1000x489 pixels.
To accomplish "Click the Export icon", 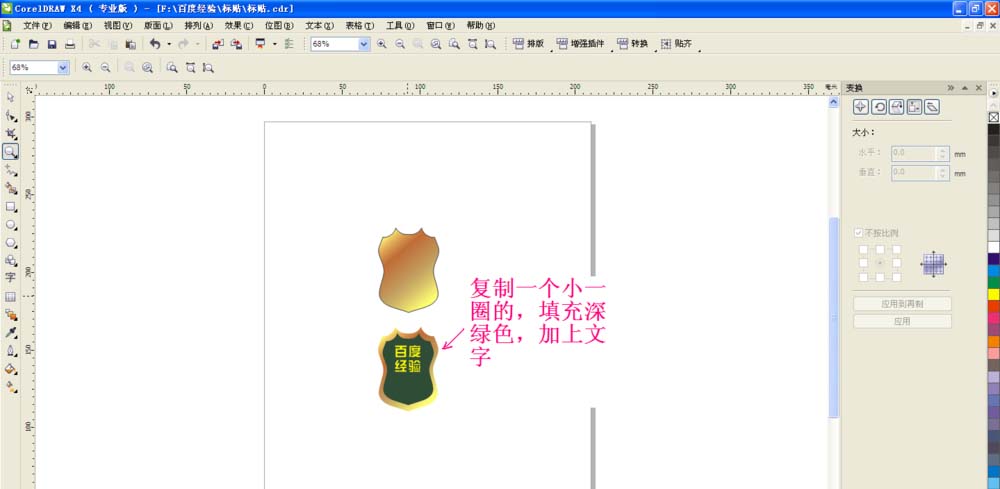I will click(x=236, y=44).
